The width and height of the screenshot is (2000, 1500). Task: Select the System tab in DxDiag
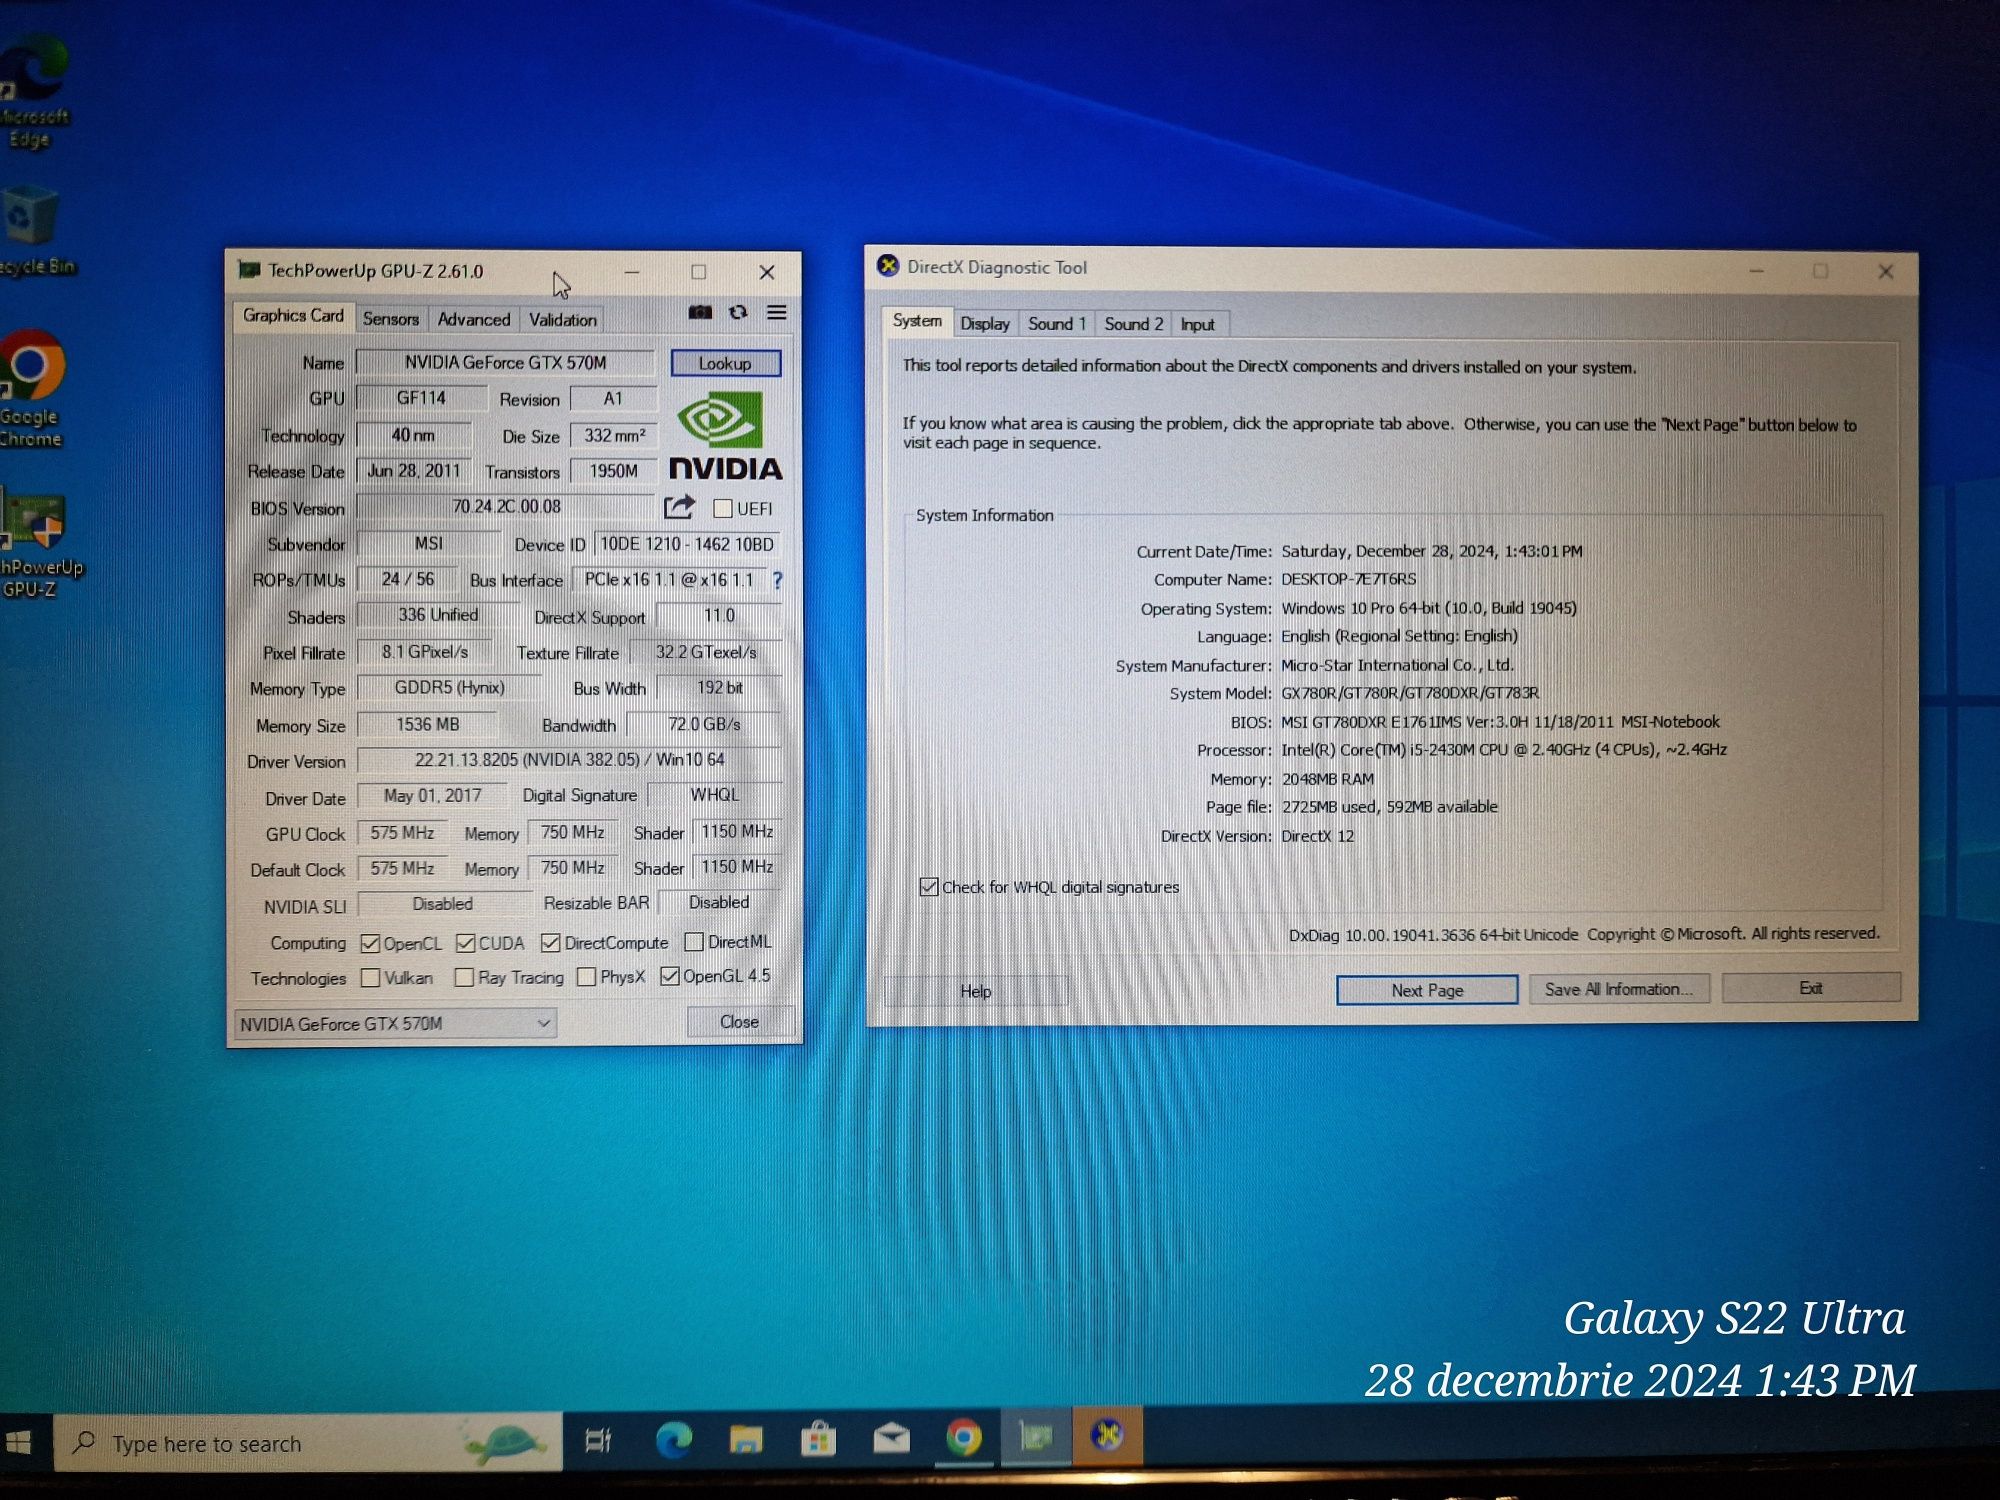(917, 321)
